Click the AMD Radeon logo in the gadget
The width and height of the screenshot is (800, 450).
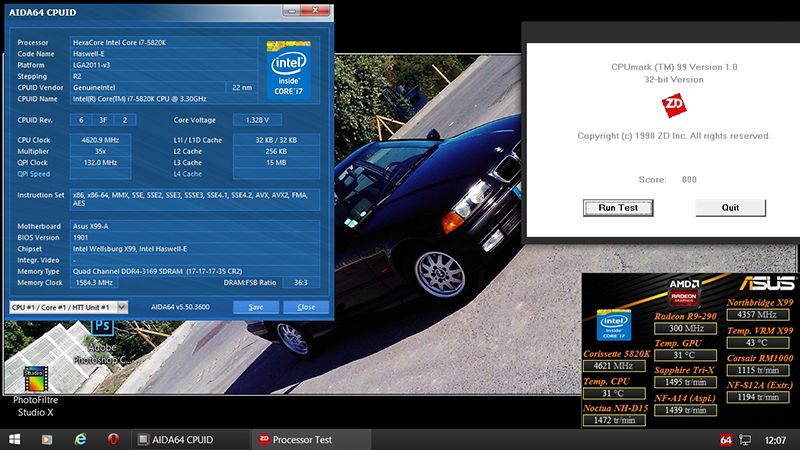click(x=684, y=292)
